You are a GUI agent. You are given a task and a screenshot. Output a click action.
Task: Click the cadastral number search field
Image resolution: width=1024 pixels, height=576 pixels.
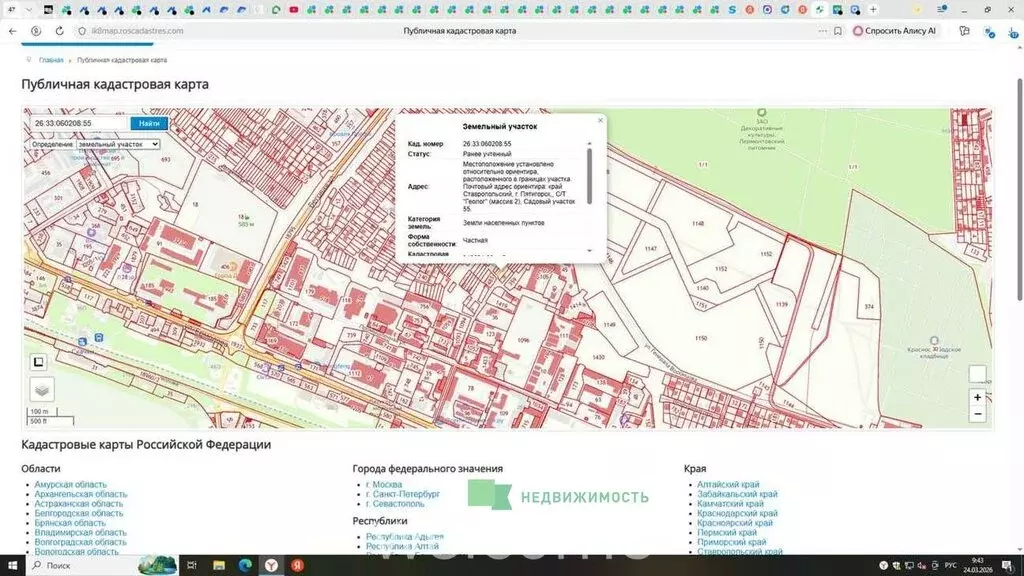[80, 123]
